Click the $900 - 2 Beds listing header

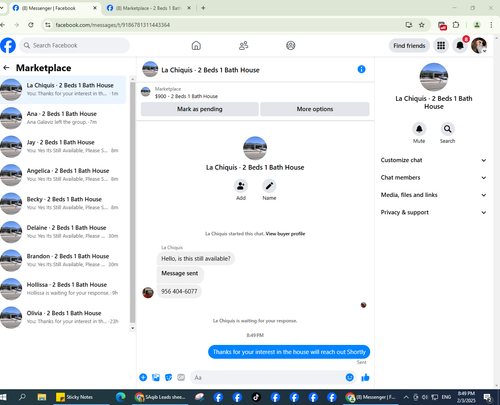pos(186,96)
